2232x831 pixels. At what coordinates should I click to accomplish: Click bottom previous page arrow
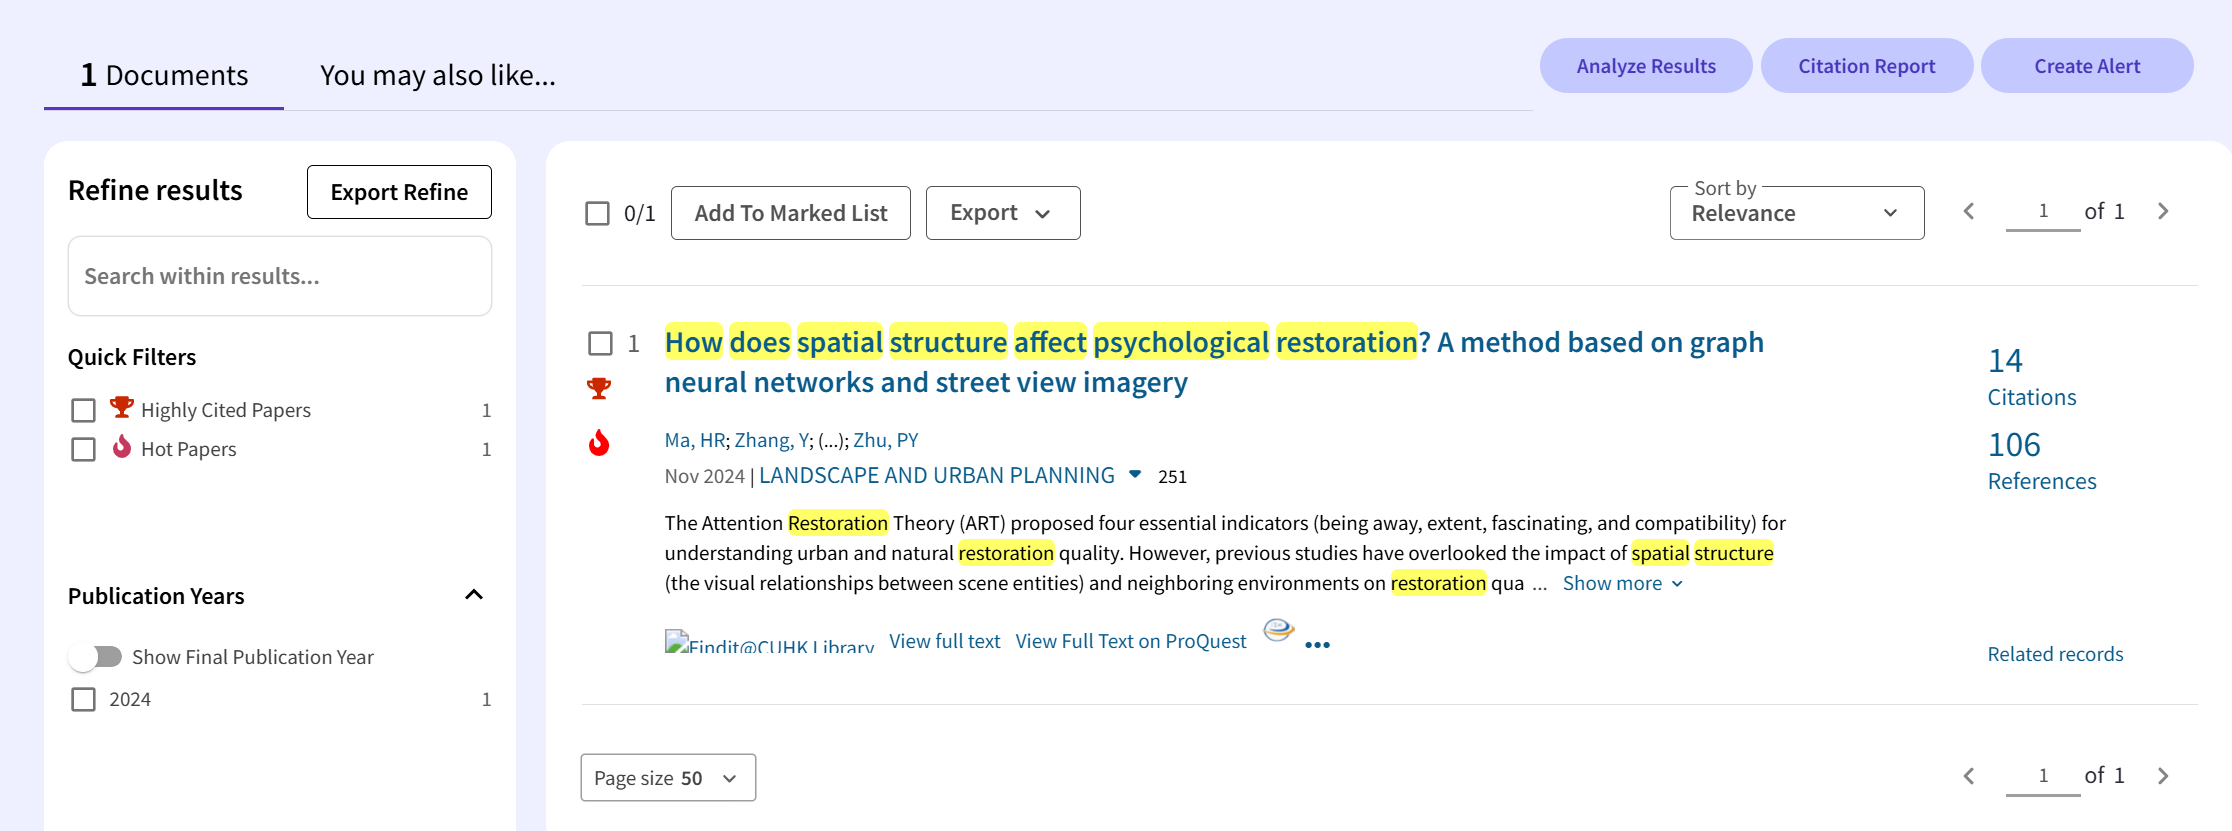1969,776
